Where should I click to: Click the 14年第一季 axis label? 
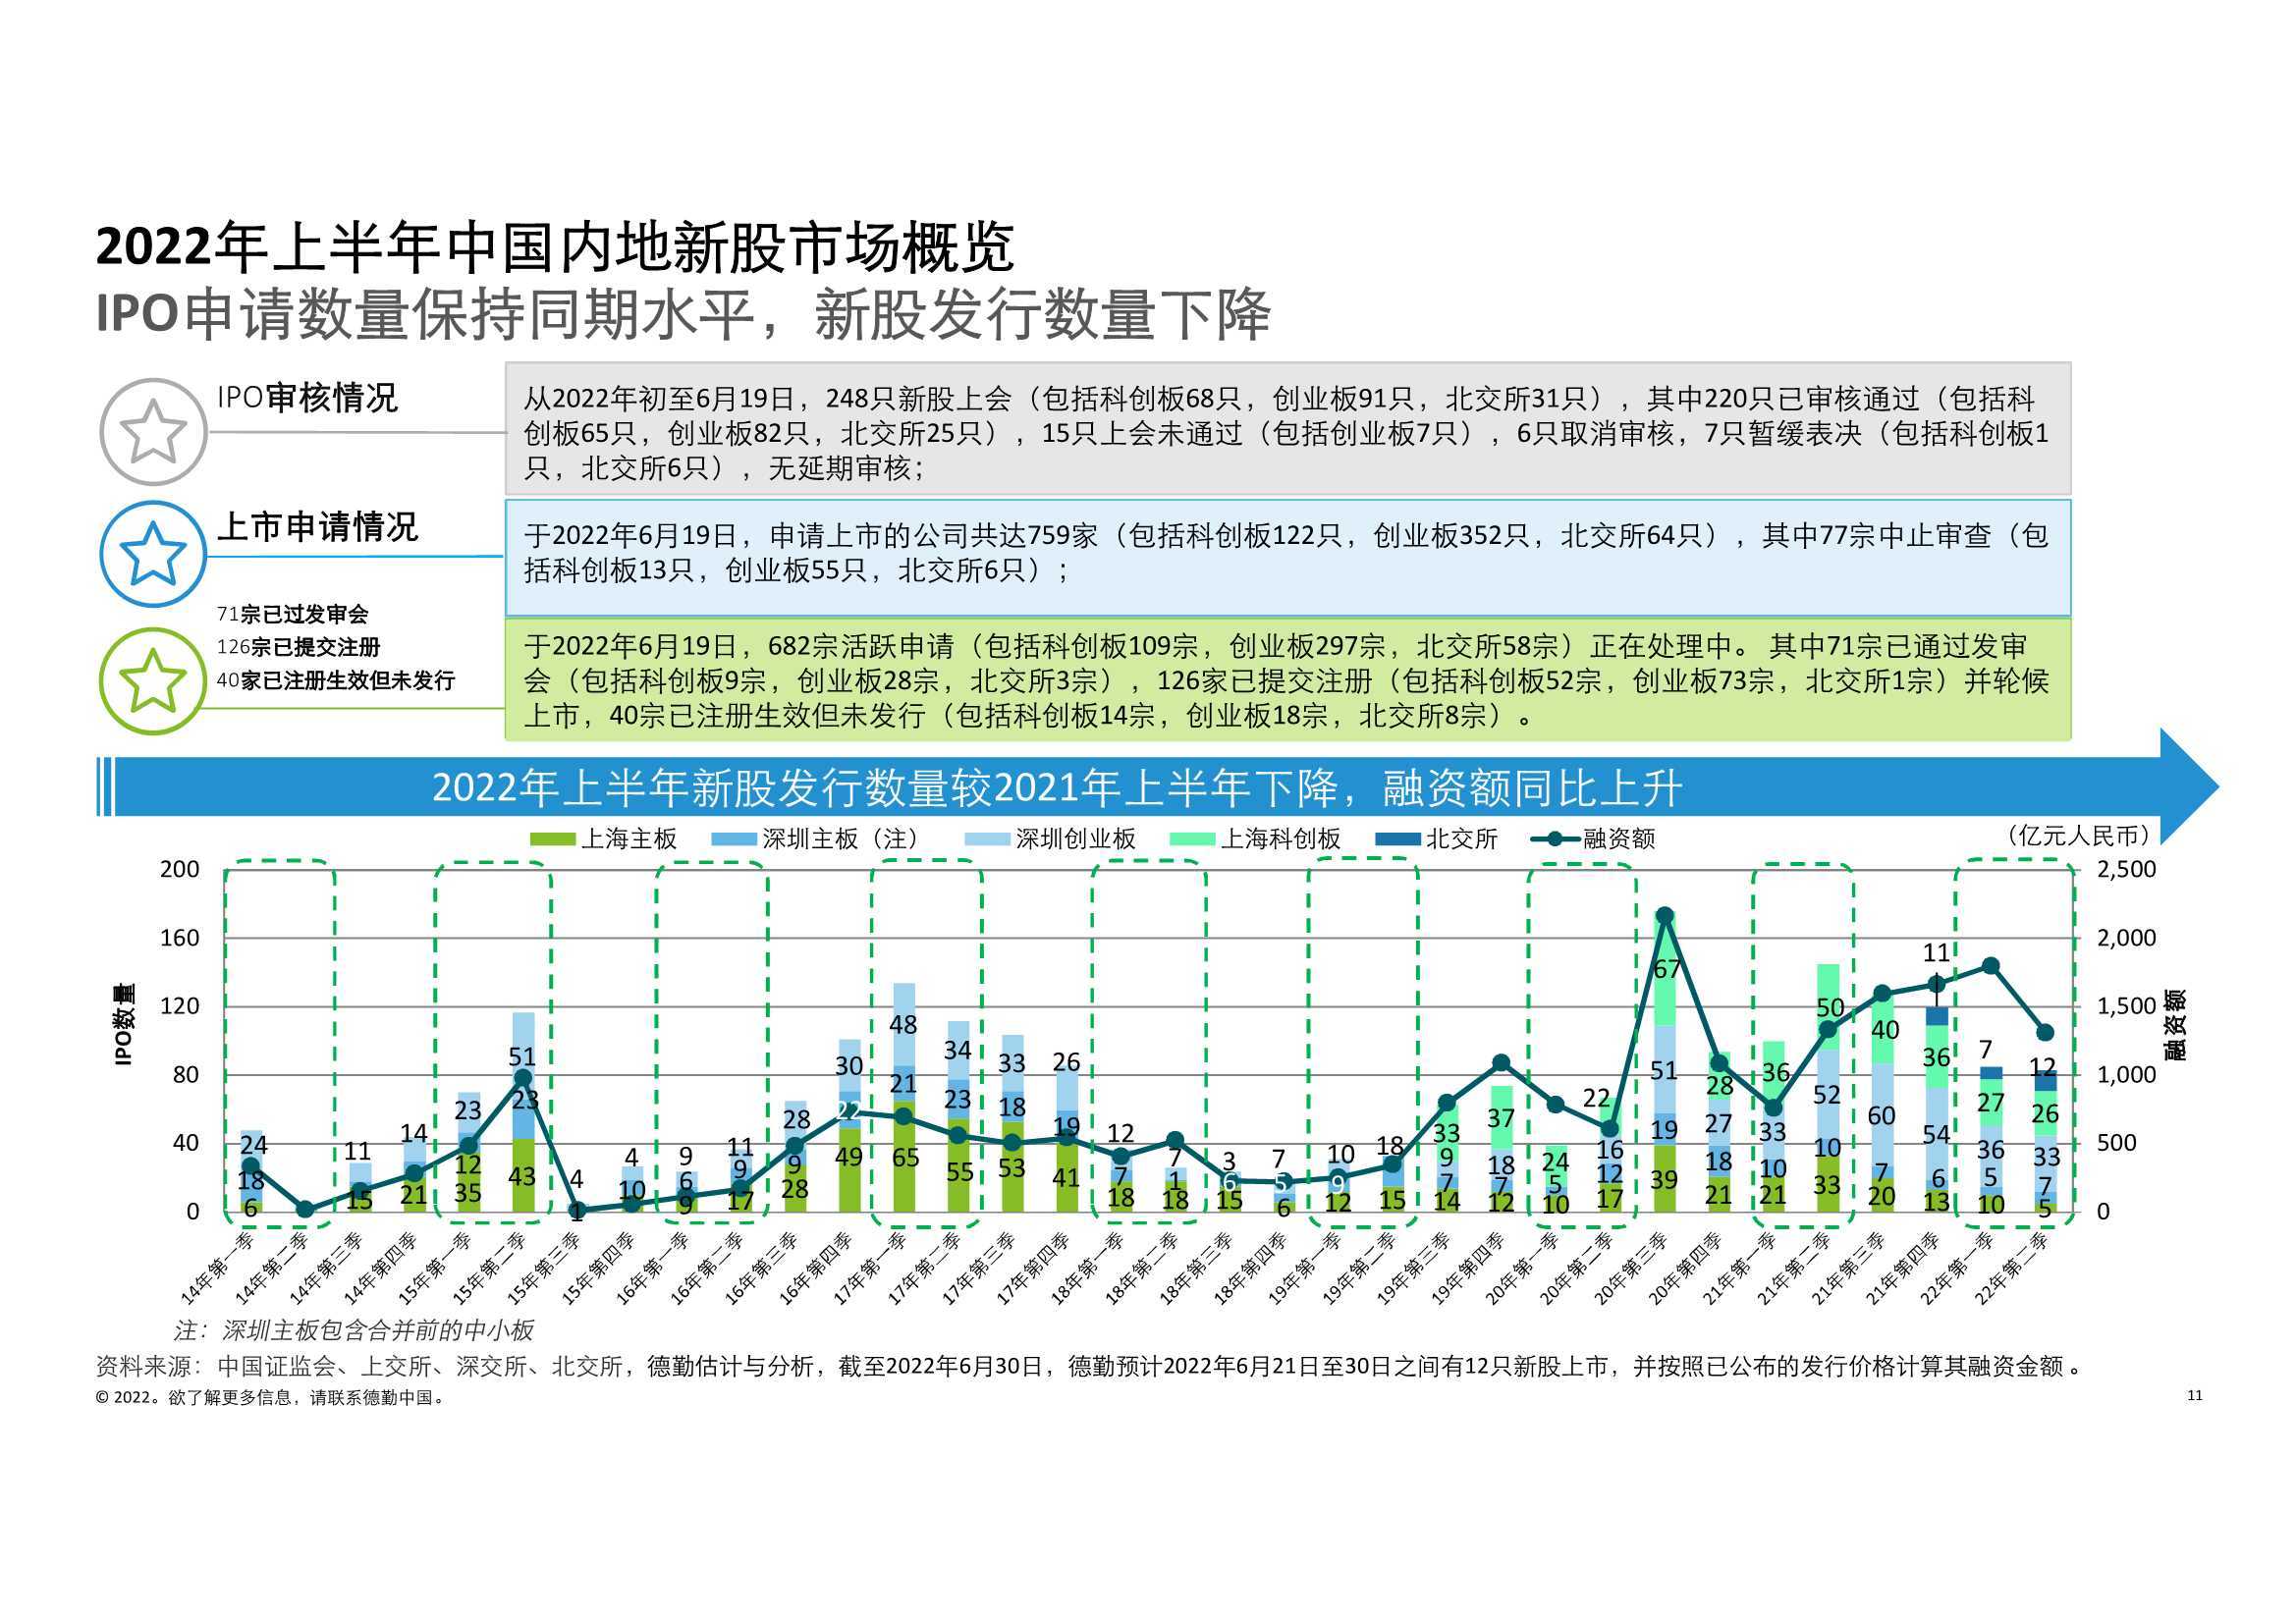(x=219, y=1270)
